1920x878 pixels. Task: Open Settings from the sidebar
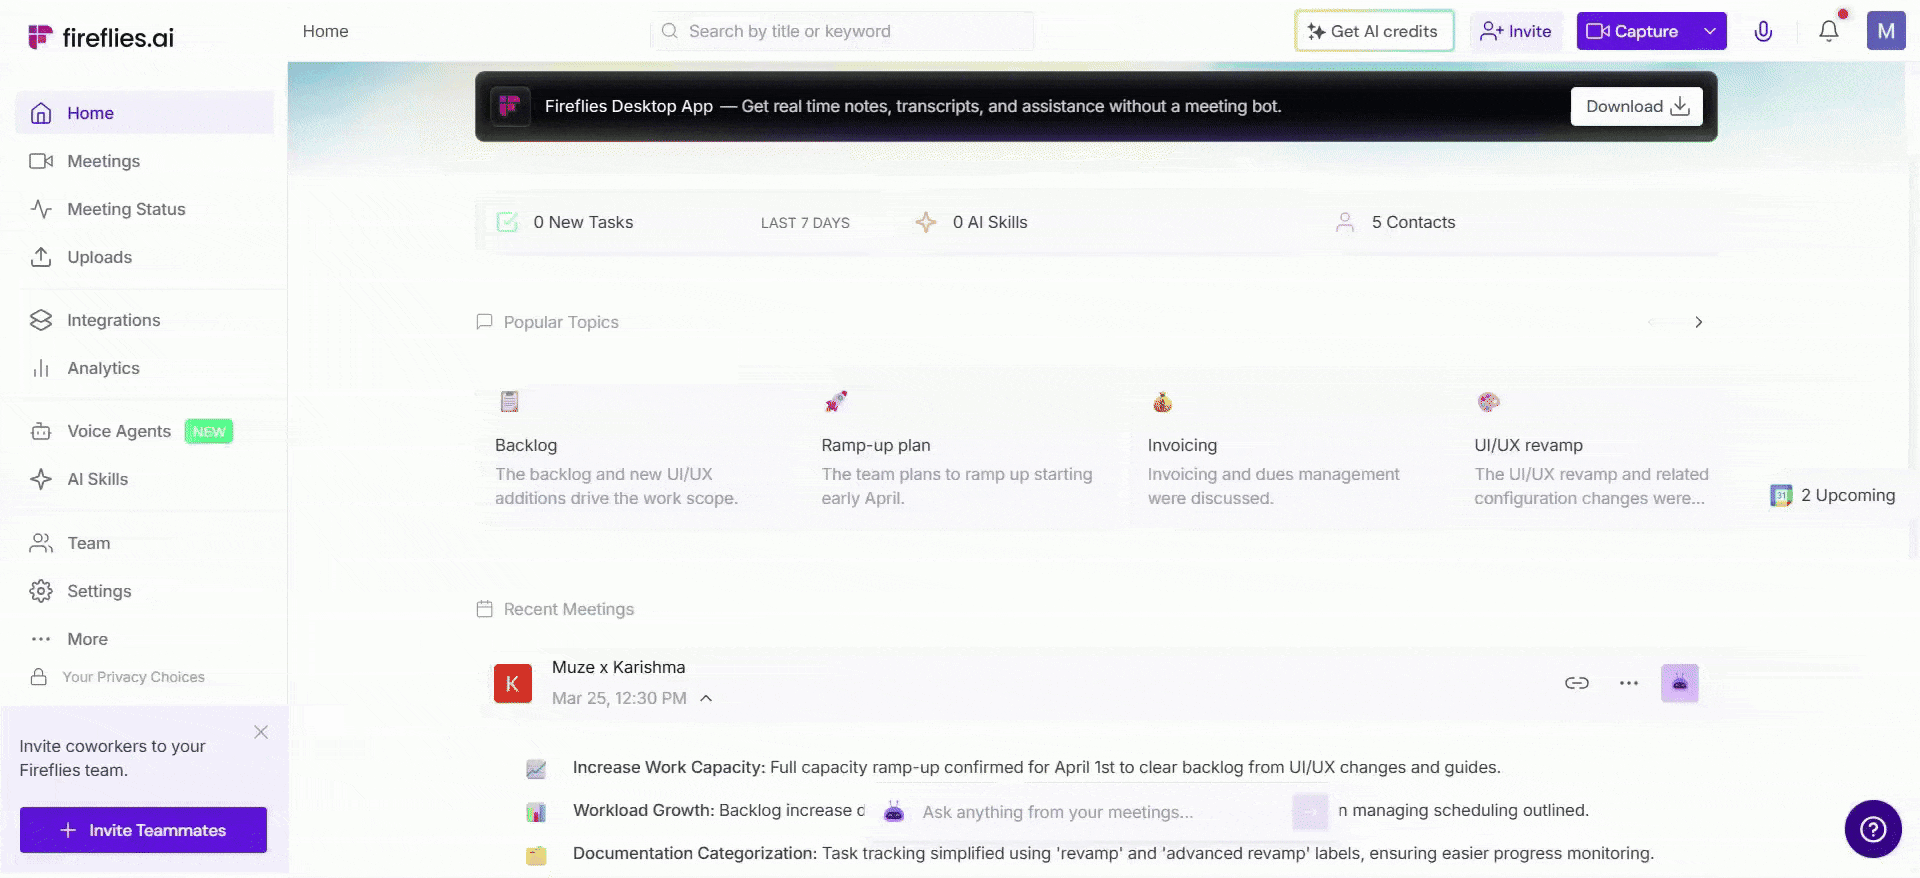coord(145,591)
